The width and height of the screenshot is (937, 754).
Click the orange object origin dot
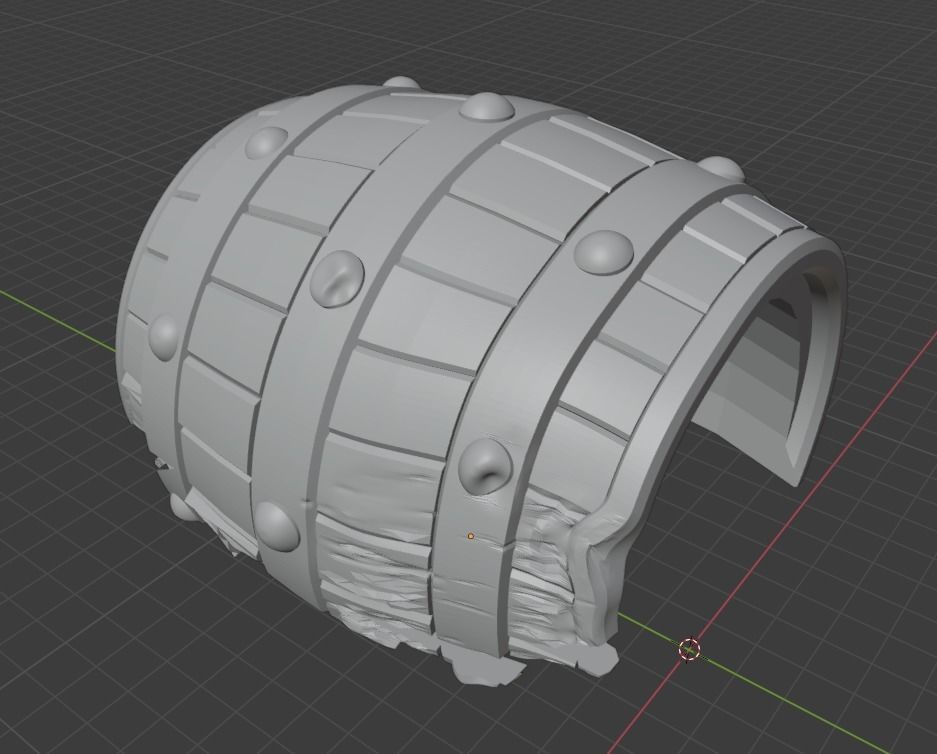click(471, 537)
